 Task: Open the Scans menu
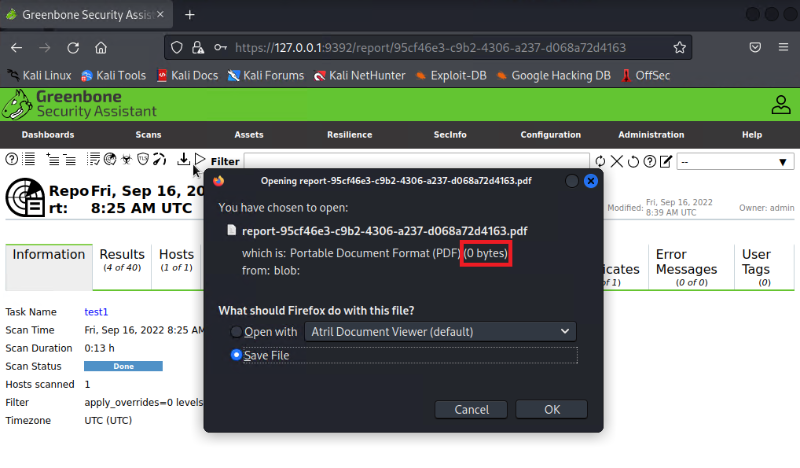(x=148, y=135)
